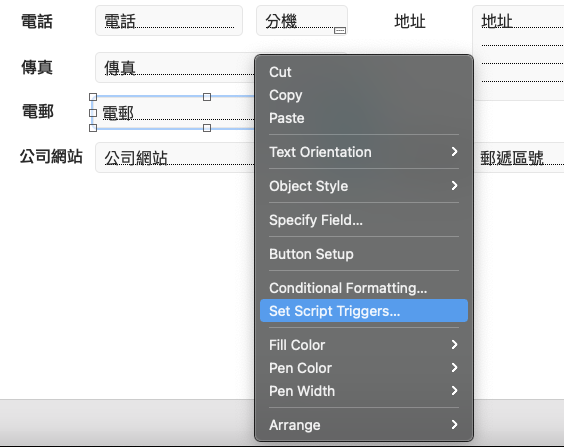Click the 分機 extension field
Viewport: 564px width, 447px height.
(302, 20)
